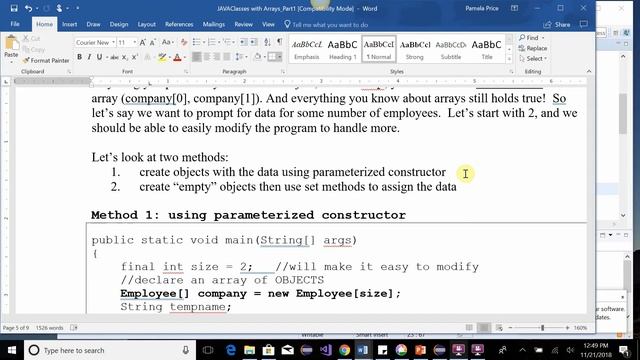Open Ribbon Display Options
This screenshot has height=360, width=640.
514,8
